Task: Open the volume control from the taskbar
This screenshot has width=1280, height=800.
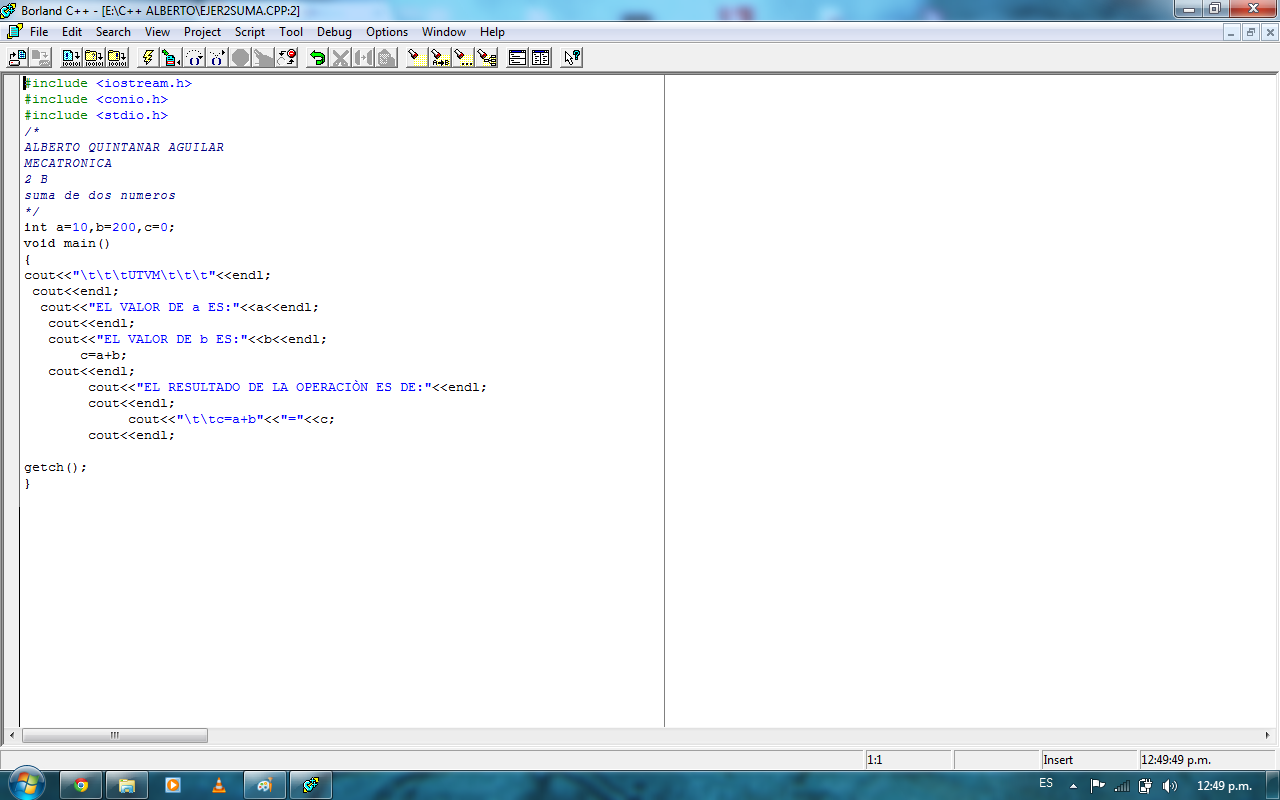Action: [1171, 785]
